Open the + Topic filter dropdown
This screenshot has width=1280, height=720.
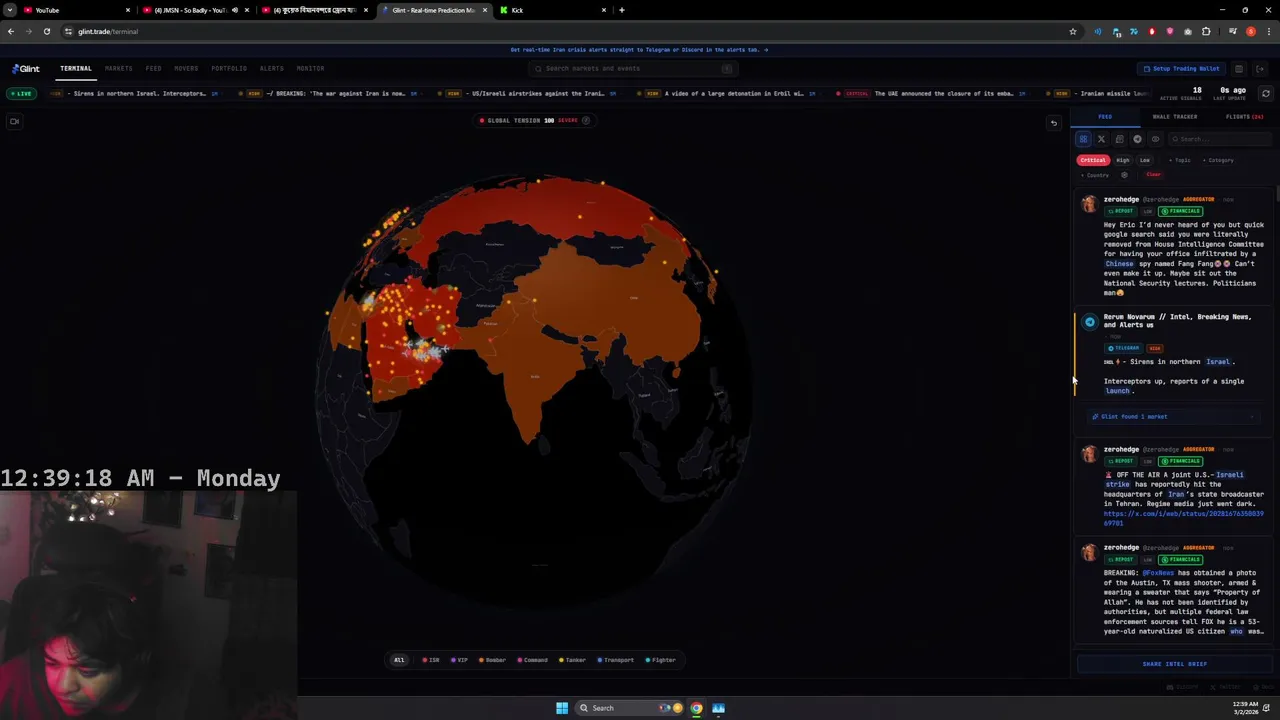click(1181, 160)
